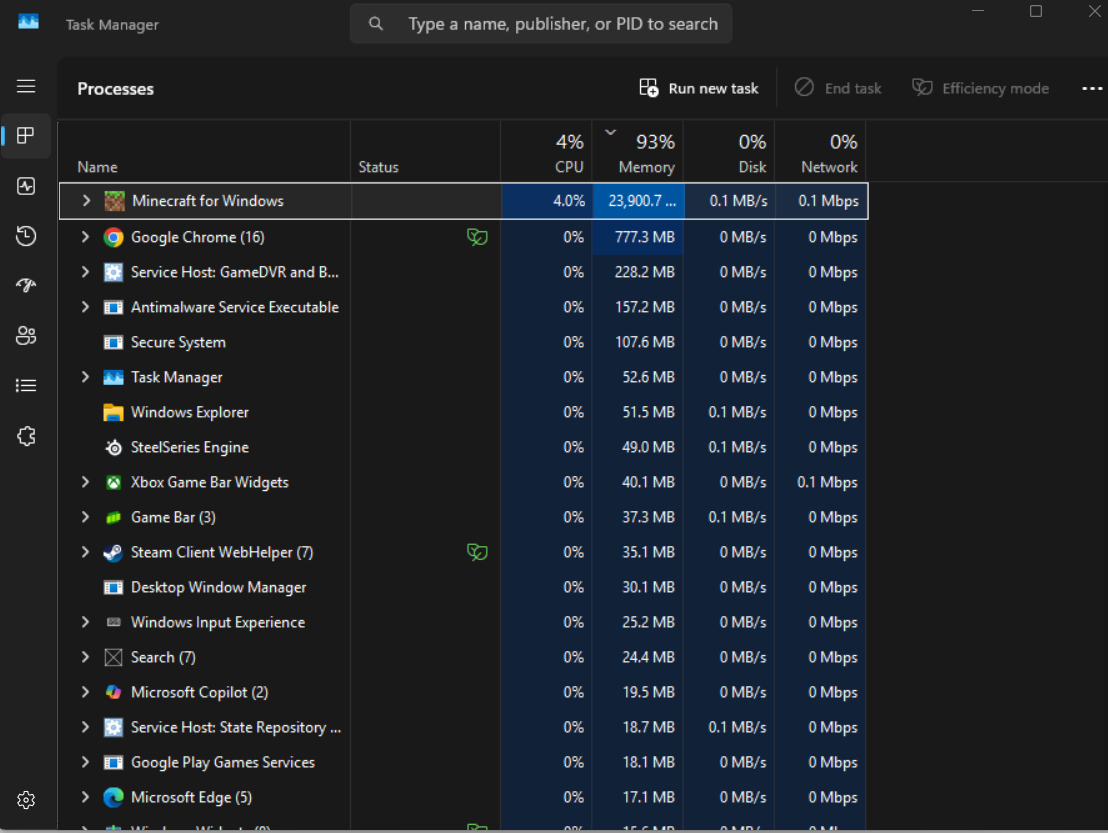Click the search box in title bar
1108x833 pixels.
pyautogui.click(x=541, y=24)
